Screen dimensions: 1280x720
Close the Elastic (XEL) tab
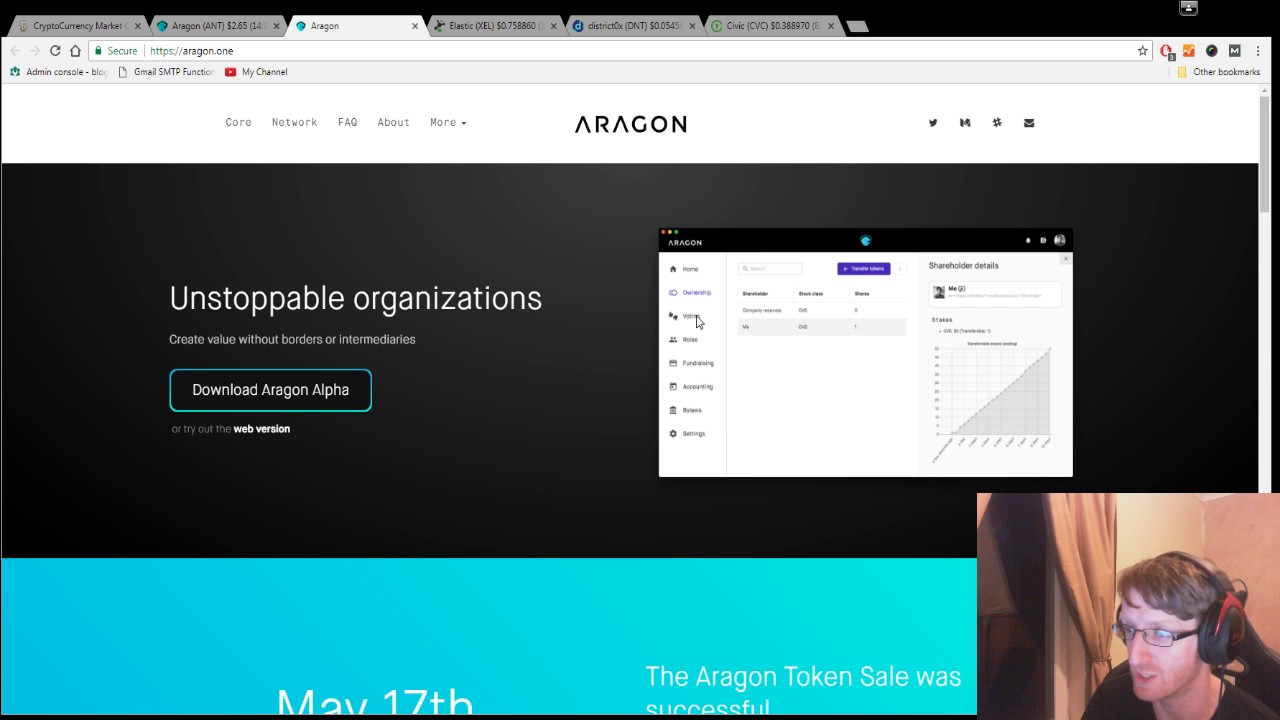point(553,26)
